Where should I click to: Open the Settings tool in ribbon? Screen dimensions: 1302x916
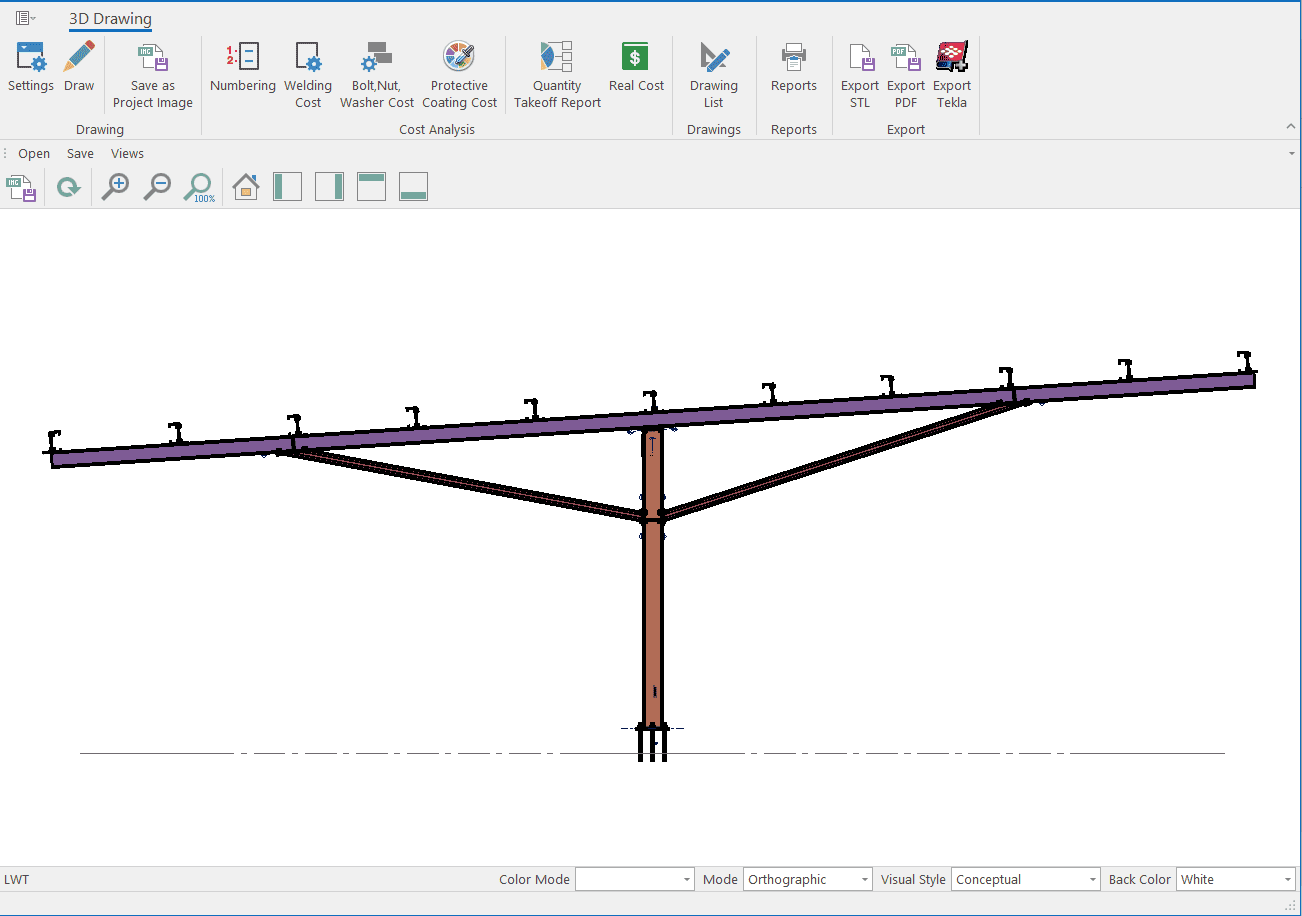click(31, 67)
